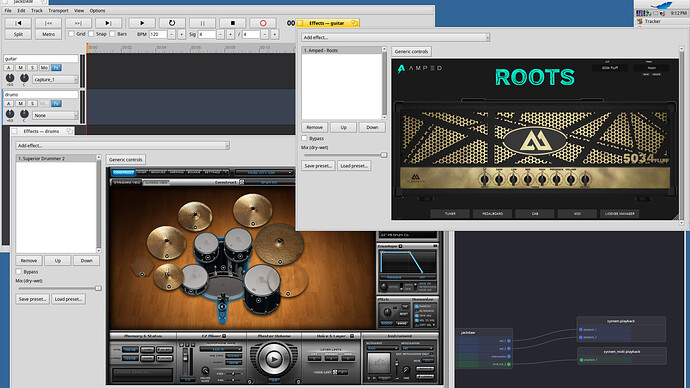Click the Remove button in the drums Effects window
The image size is (690, 388).
pyautogui.click(x=29, y=260)
